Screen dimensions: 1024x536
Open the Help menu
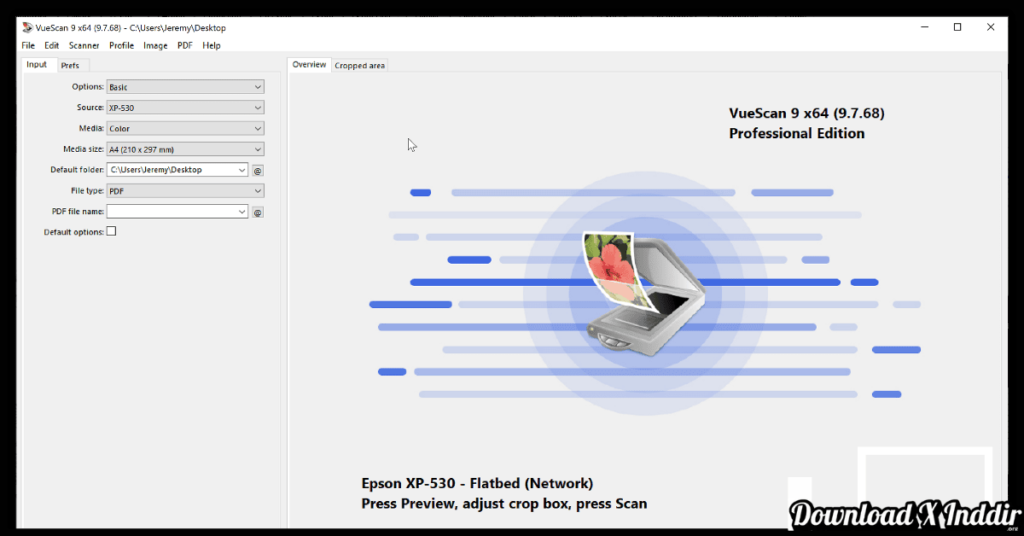[x=211, y=45]
